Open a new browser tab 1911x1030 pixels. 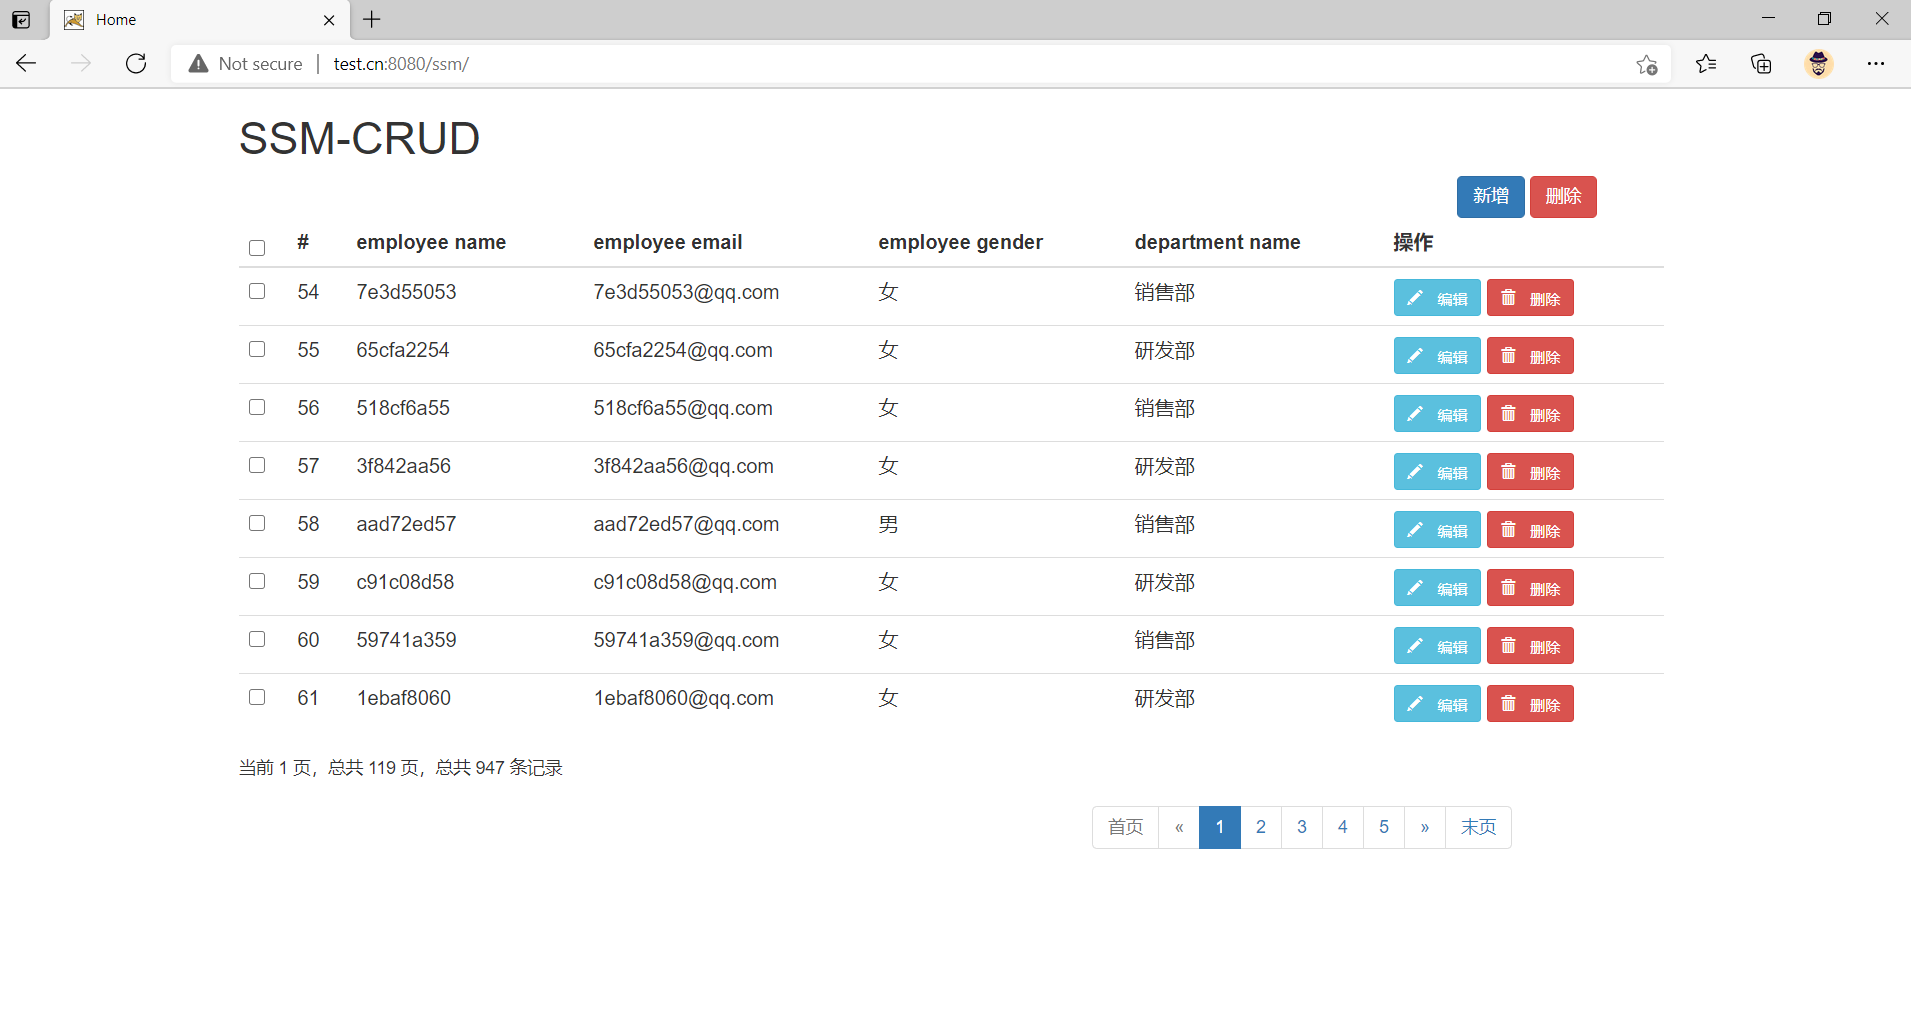click(372, 20)
